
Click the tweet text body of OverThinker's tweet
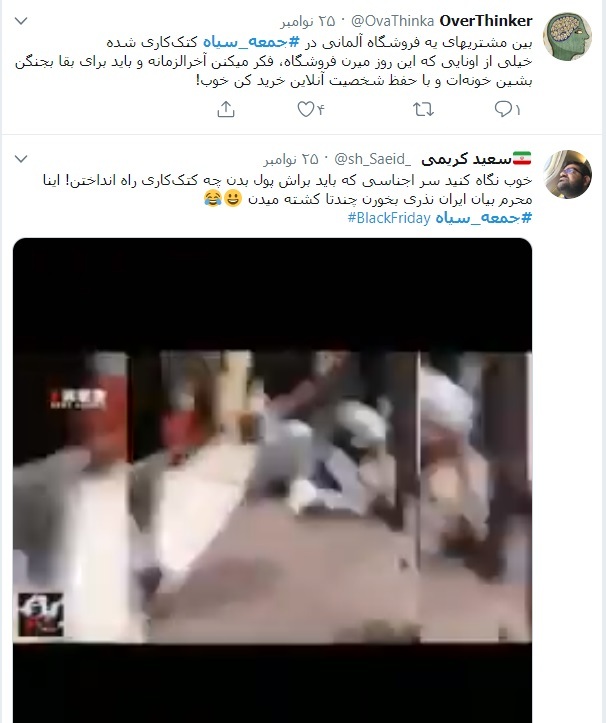273,61
